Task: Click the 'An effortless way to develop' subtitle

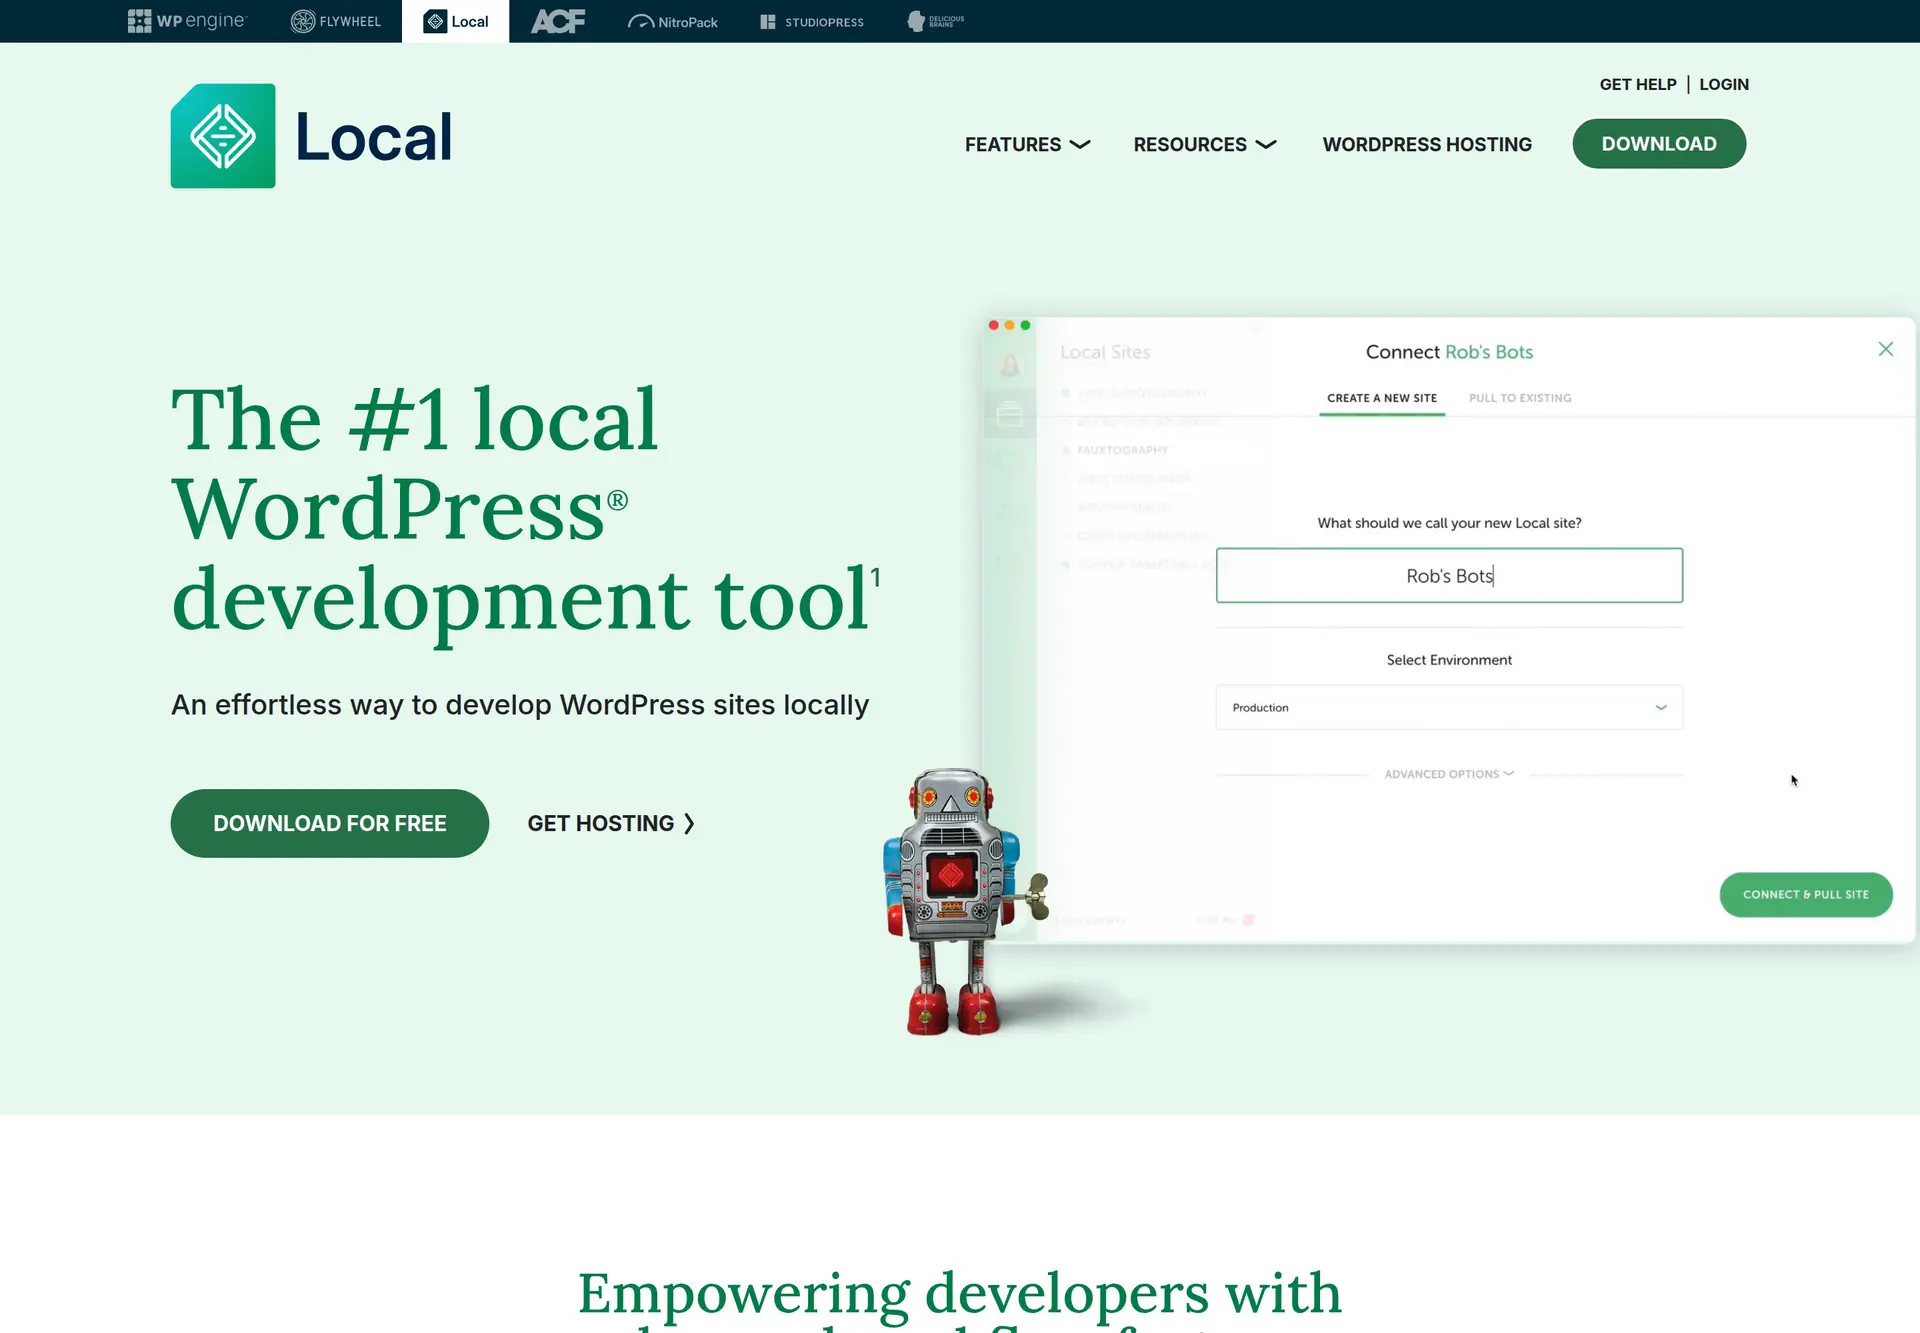Action: click(520, 705)
